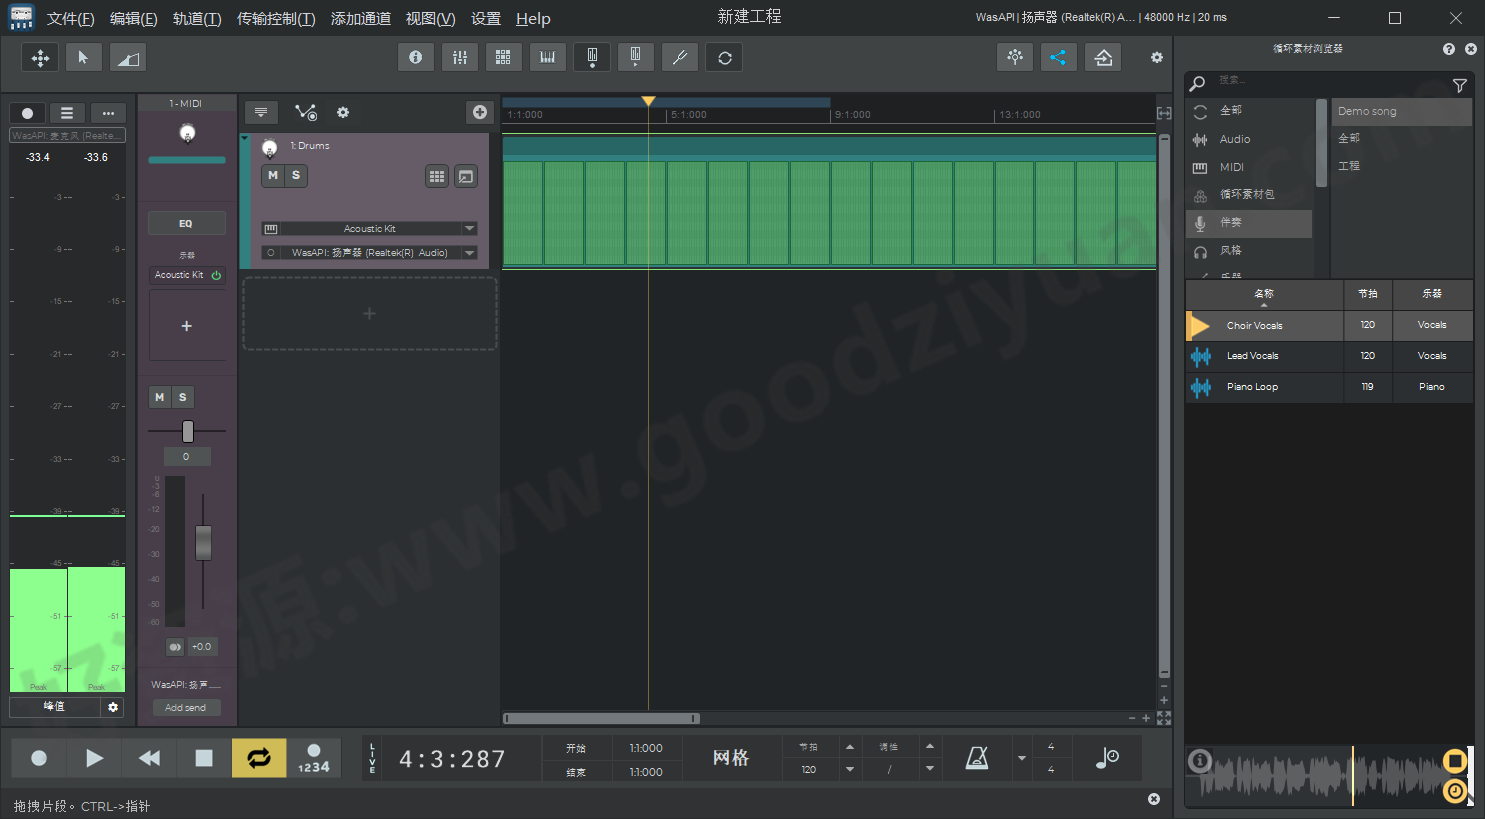Select the tuner tool icon
This screenshot has width=1485, height=819.
tap(680, 57)
